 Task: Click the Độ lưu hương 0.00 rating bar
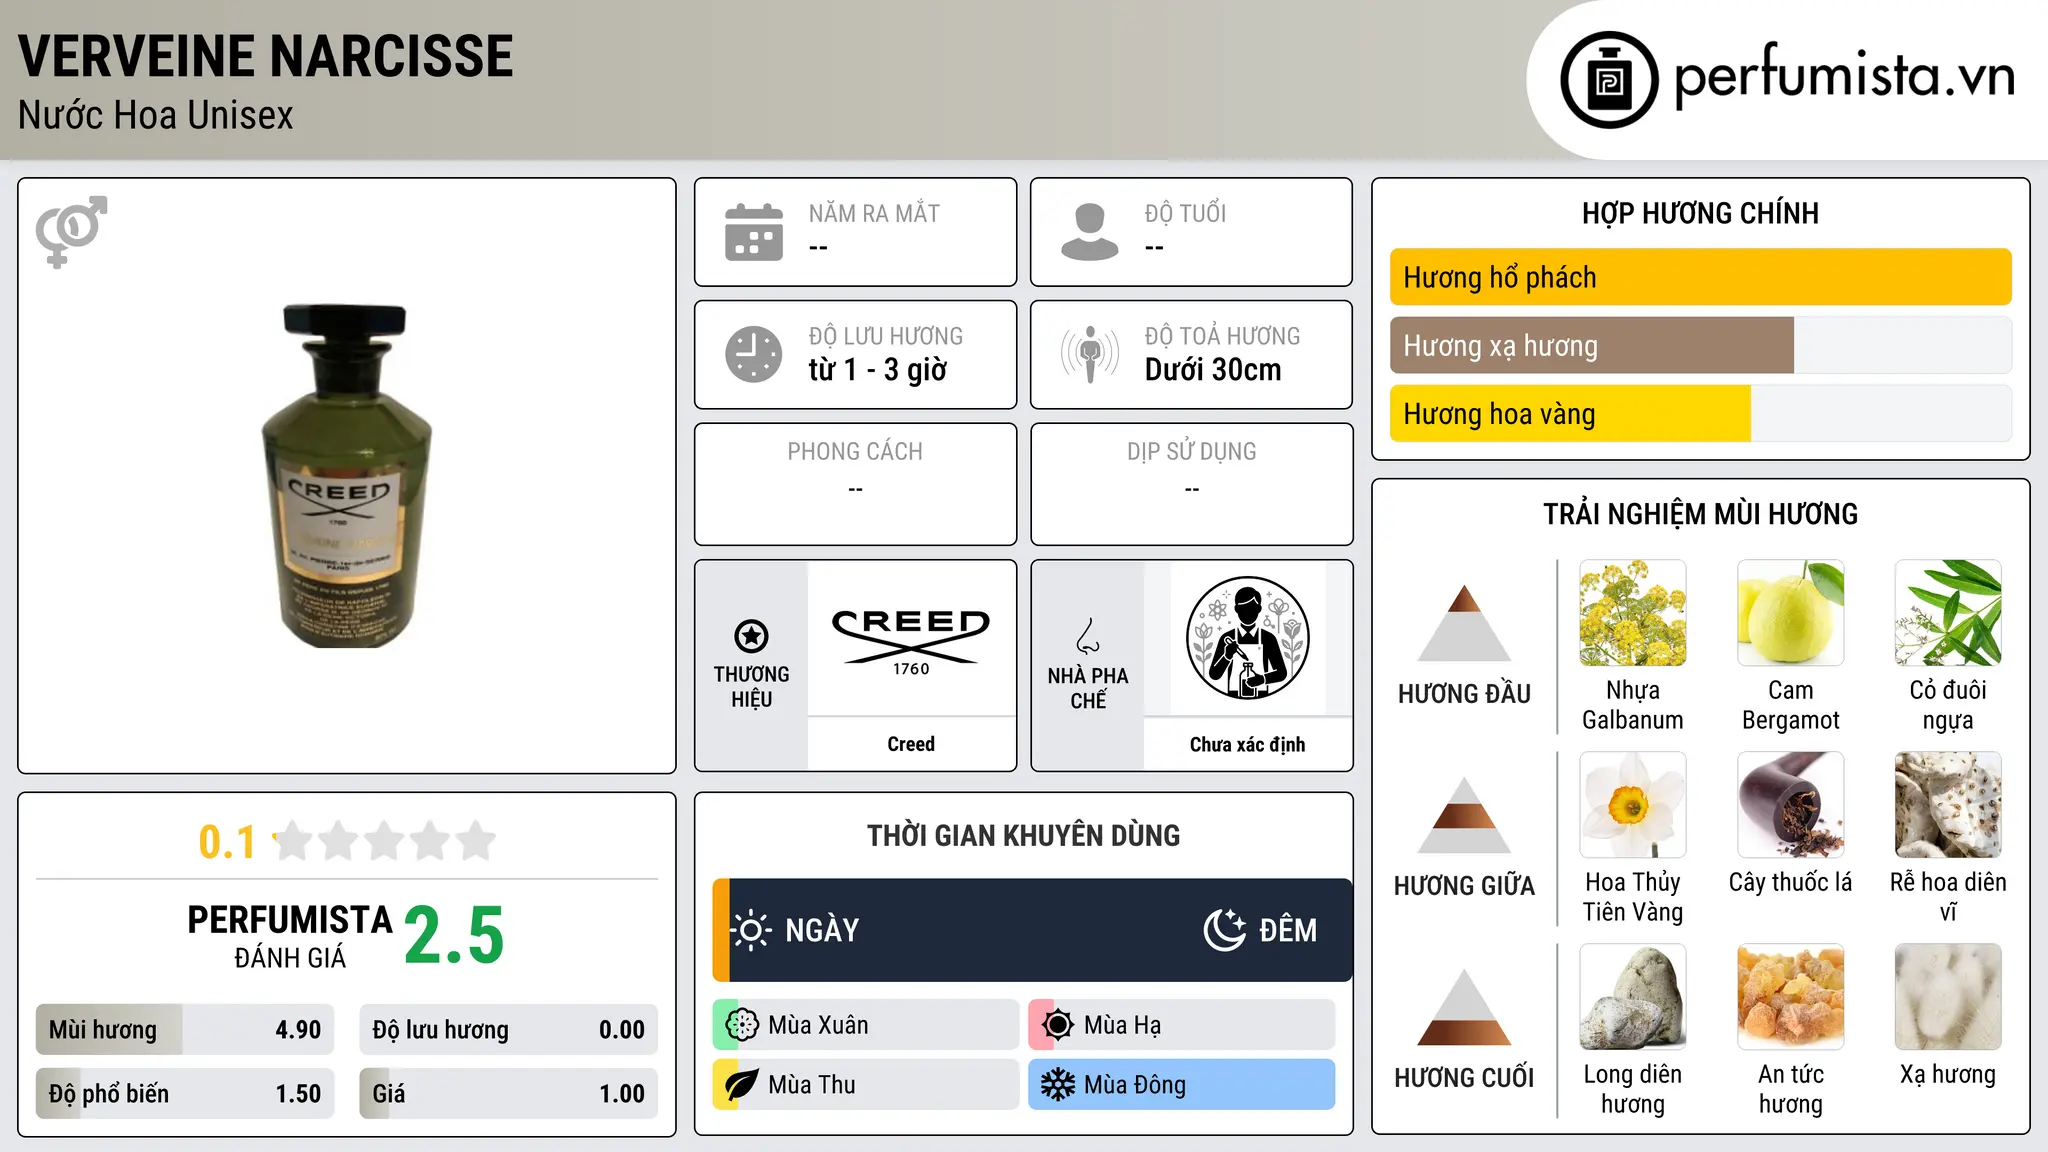pyautogui.click(x=508, y=1030)
